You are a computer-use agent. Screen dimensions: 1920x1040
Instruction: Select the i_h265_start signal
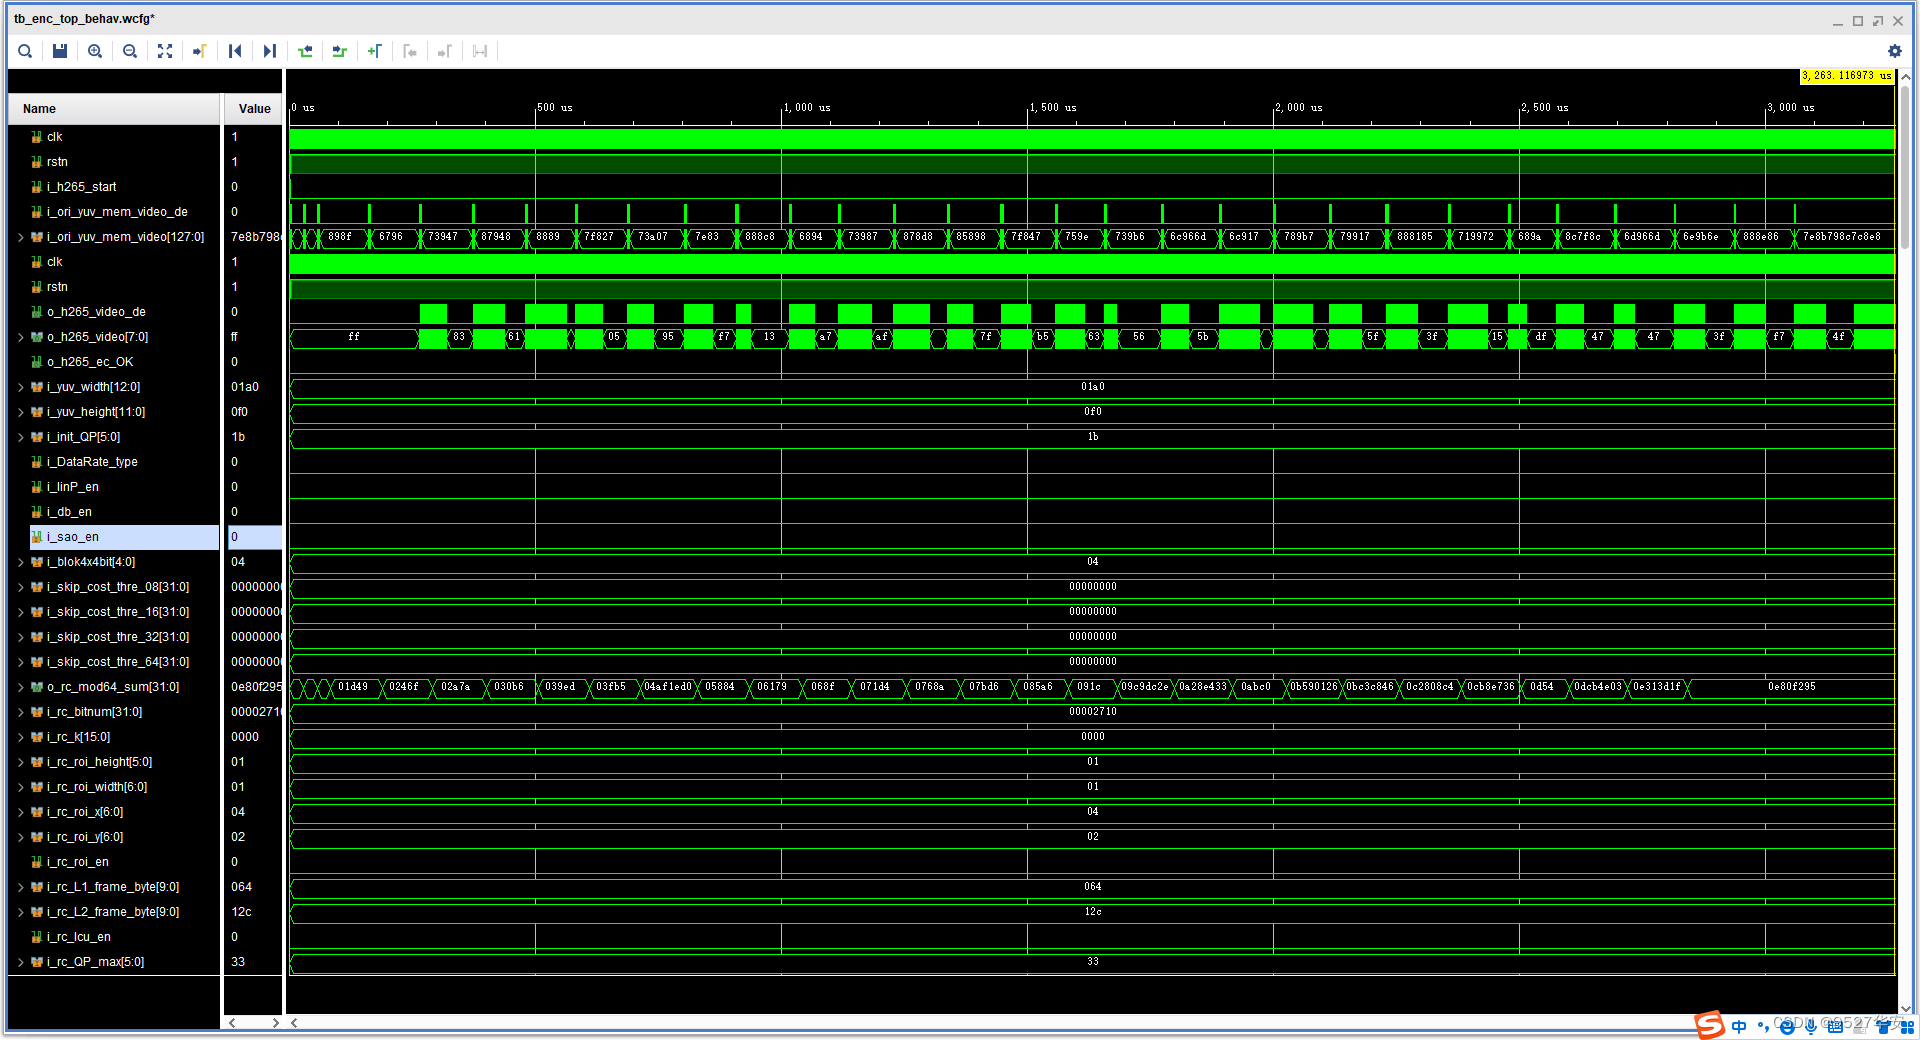(81, 187)
